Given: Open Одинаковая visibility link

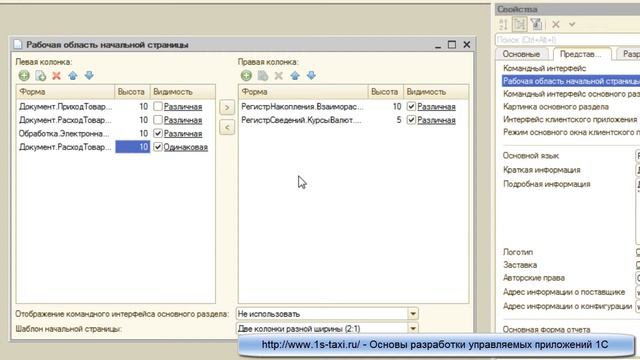Looking at the screenshot, I should click(x=186, y=147).
